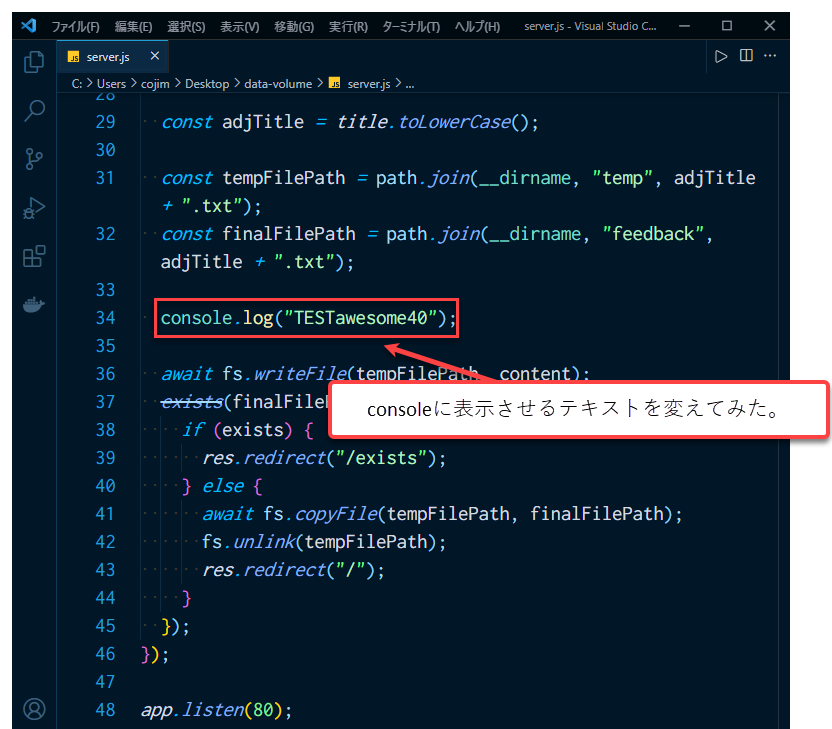Open the 移動(G) menu
The height and width of the screenshot is (729, 832).
coord(294,27)
